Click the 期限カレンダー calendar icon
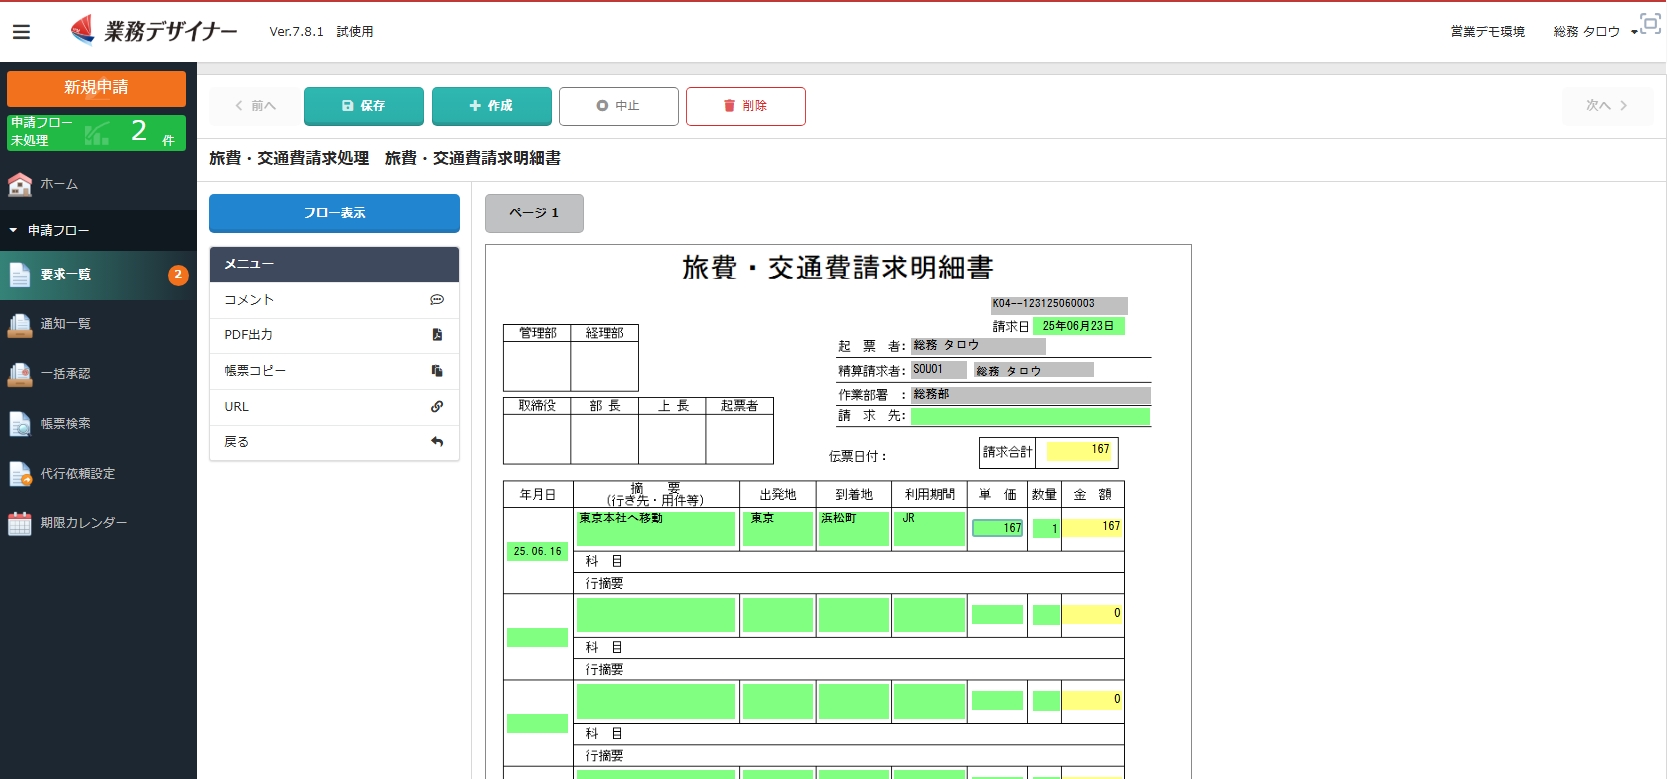The height and width of the screenshot is (779, 1671). click(20, 523)
